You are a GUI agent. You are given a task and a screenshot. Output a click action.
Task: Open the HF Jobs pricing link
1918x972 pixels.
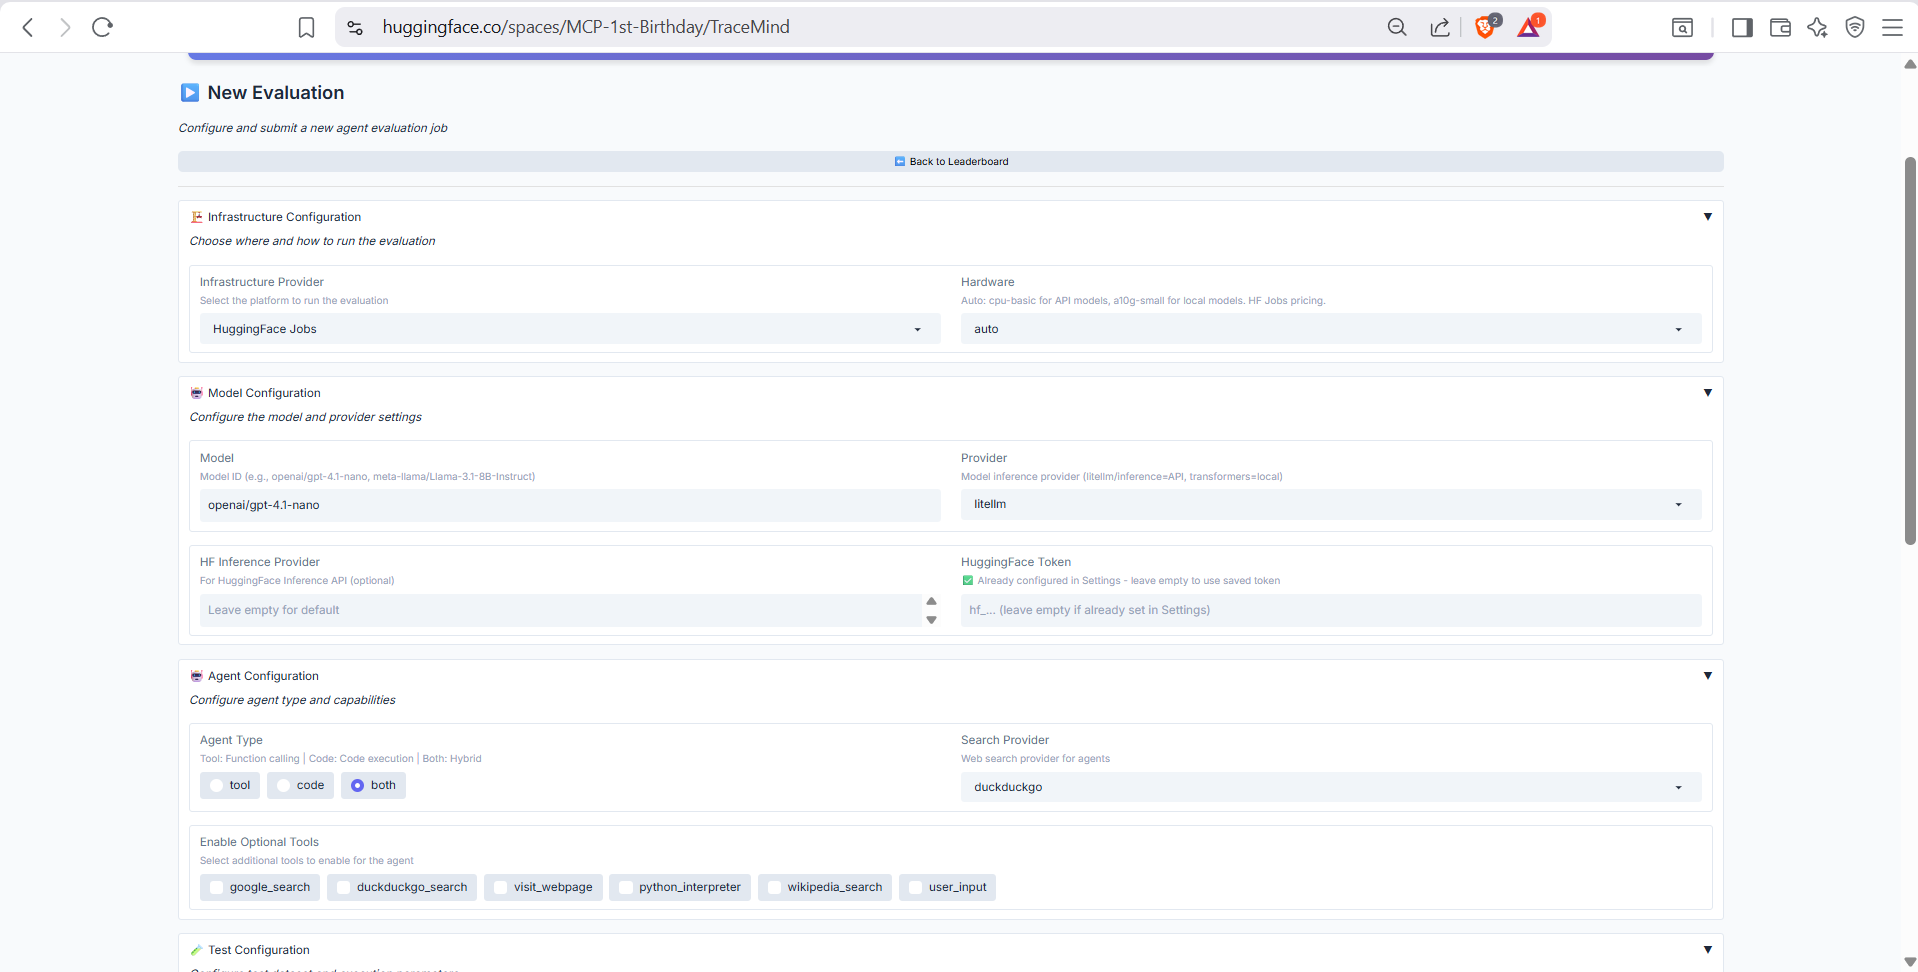click(1286, 301)
